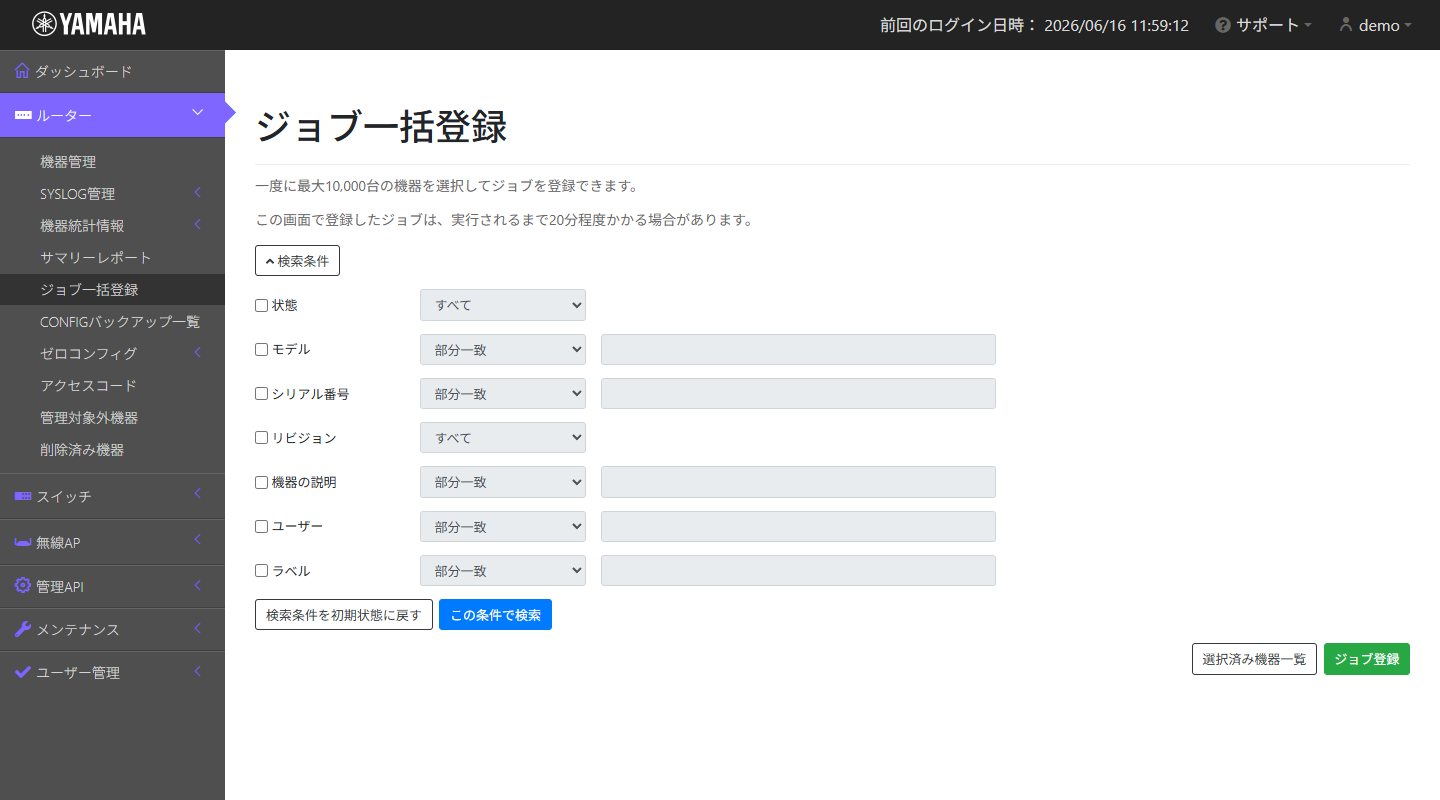Click the ジョブ一括登録 page heading

[381, 127]
